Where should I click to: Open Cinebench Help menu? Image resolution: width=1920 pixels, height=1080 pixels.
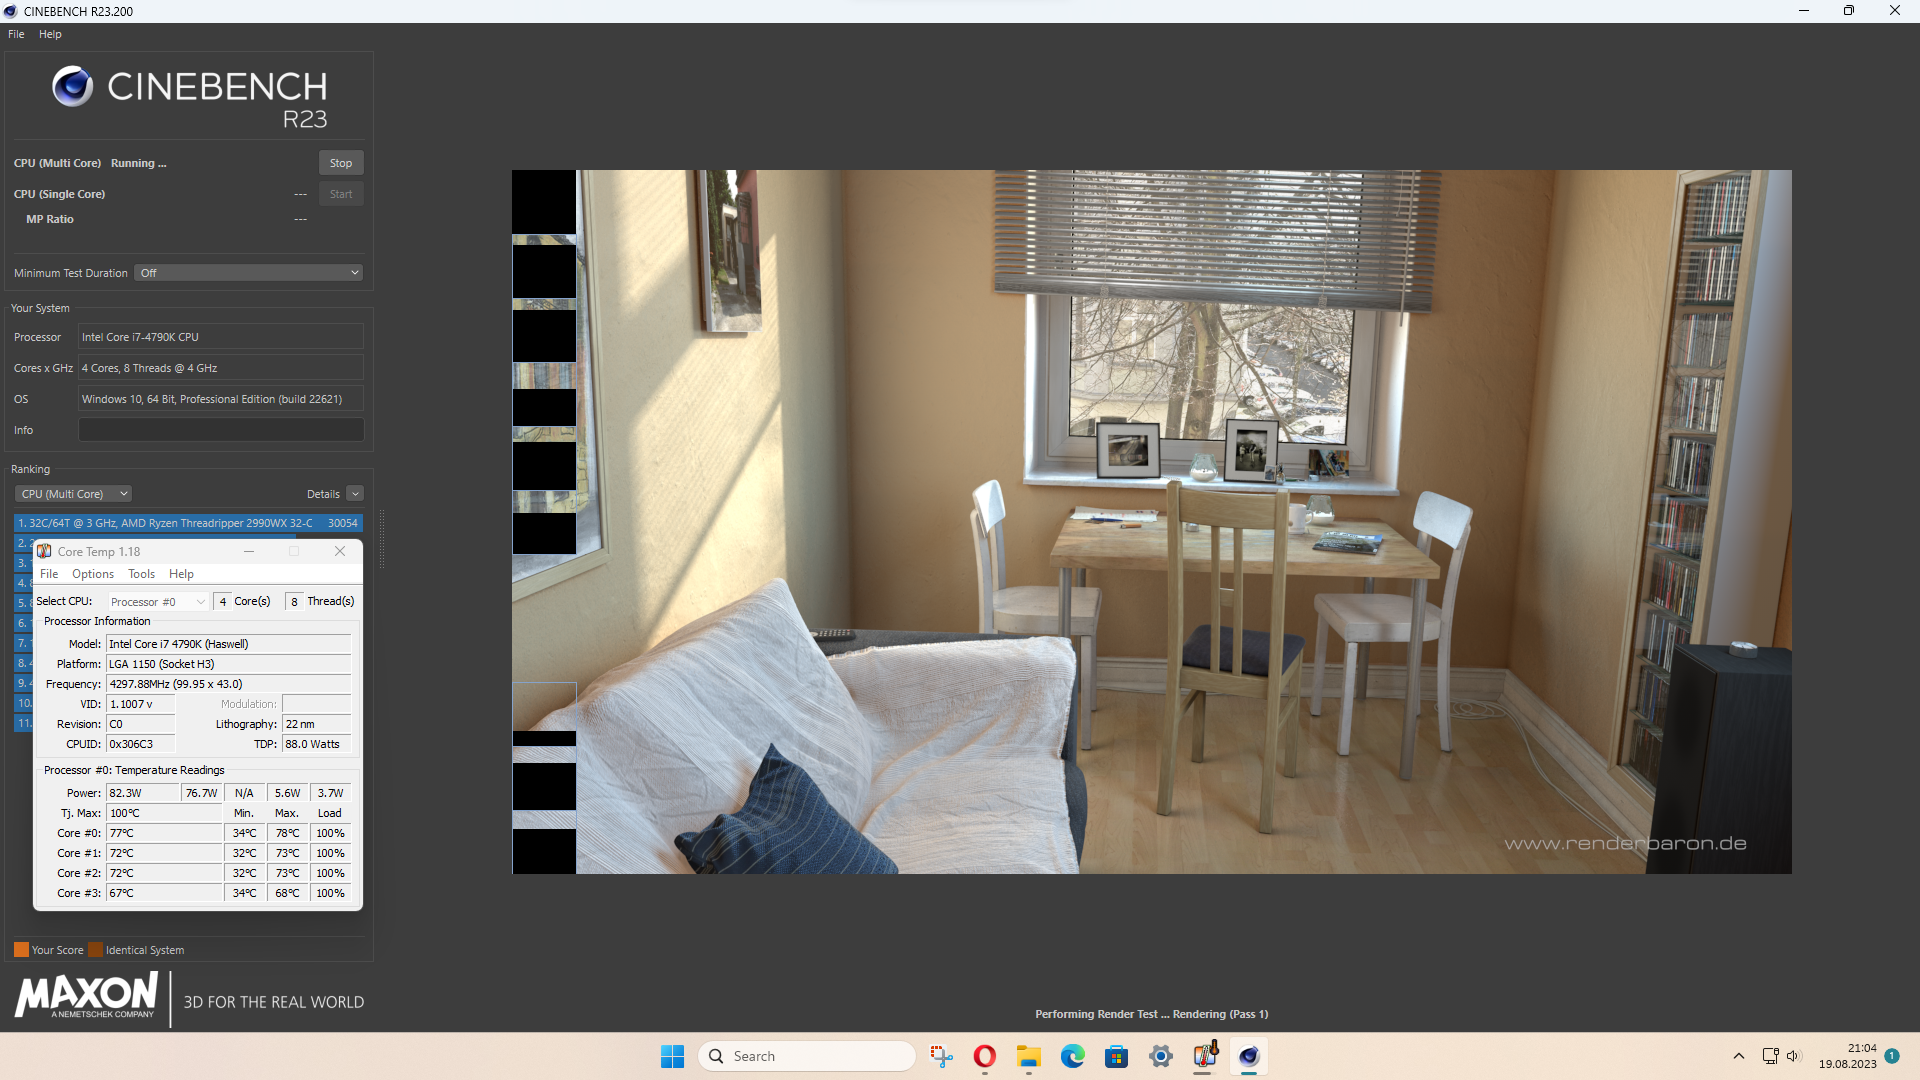50,34
